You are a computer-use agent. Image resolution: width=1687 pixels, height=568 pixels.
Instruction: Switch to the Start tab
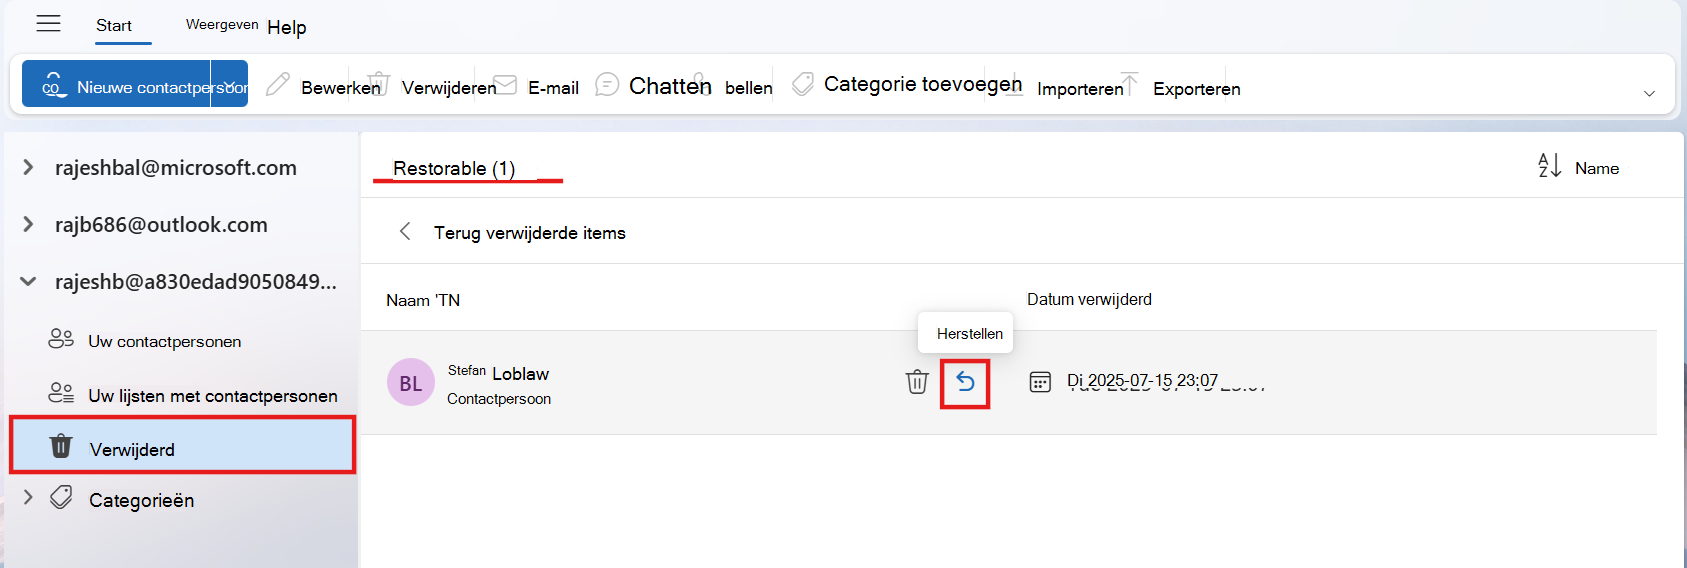[114, 26]
